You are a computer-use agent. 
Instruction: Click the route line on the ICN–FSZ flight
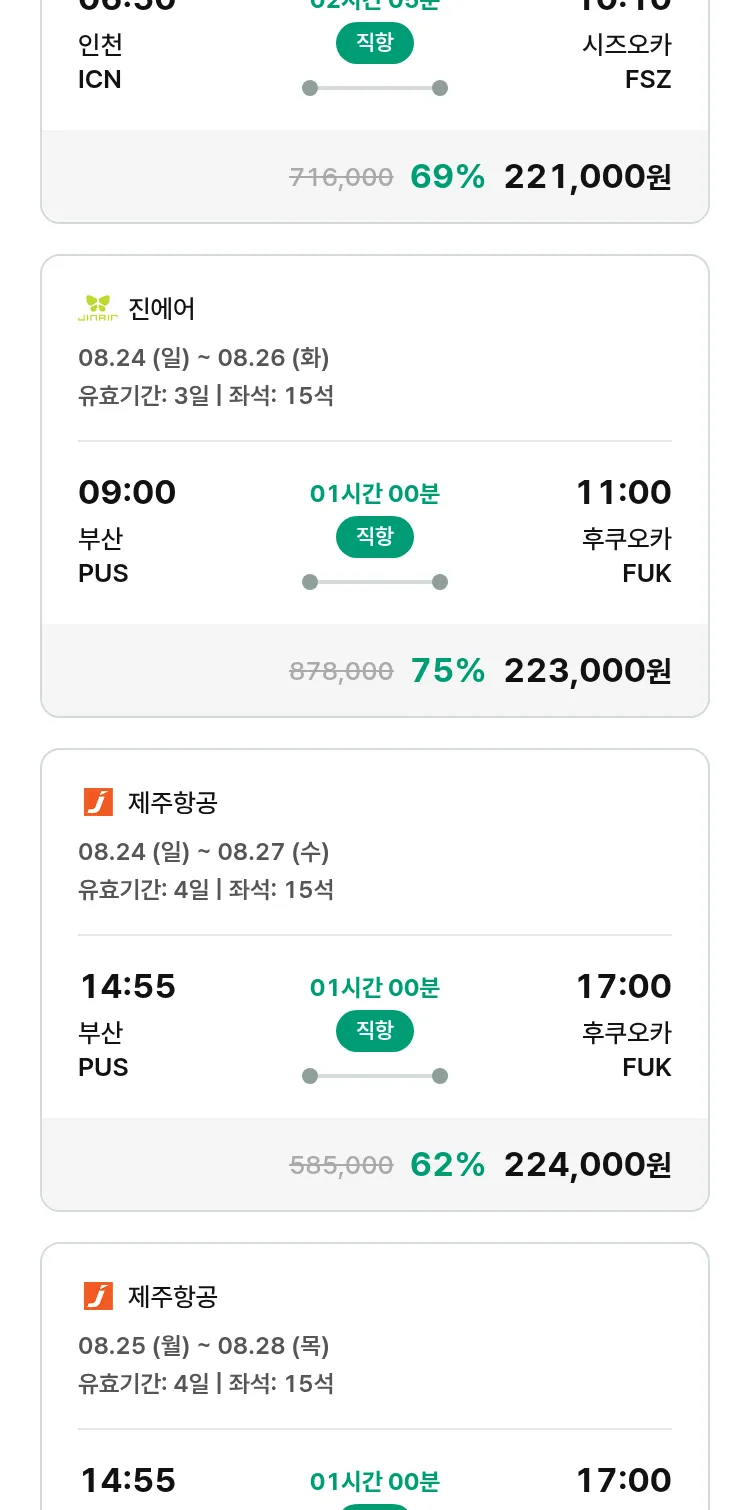point(375,88)
